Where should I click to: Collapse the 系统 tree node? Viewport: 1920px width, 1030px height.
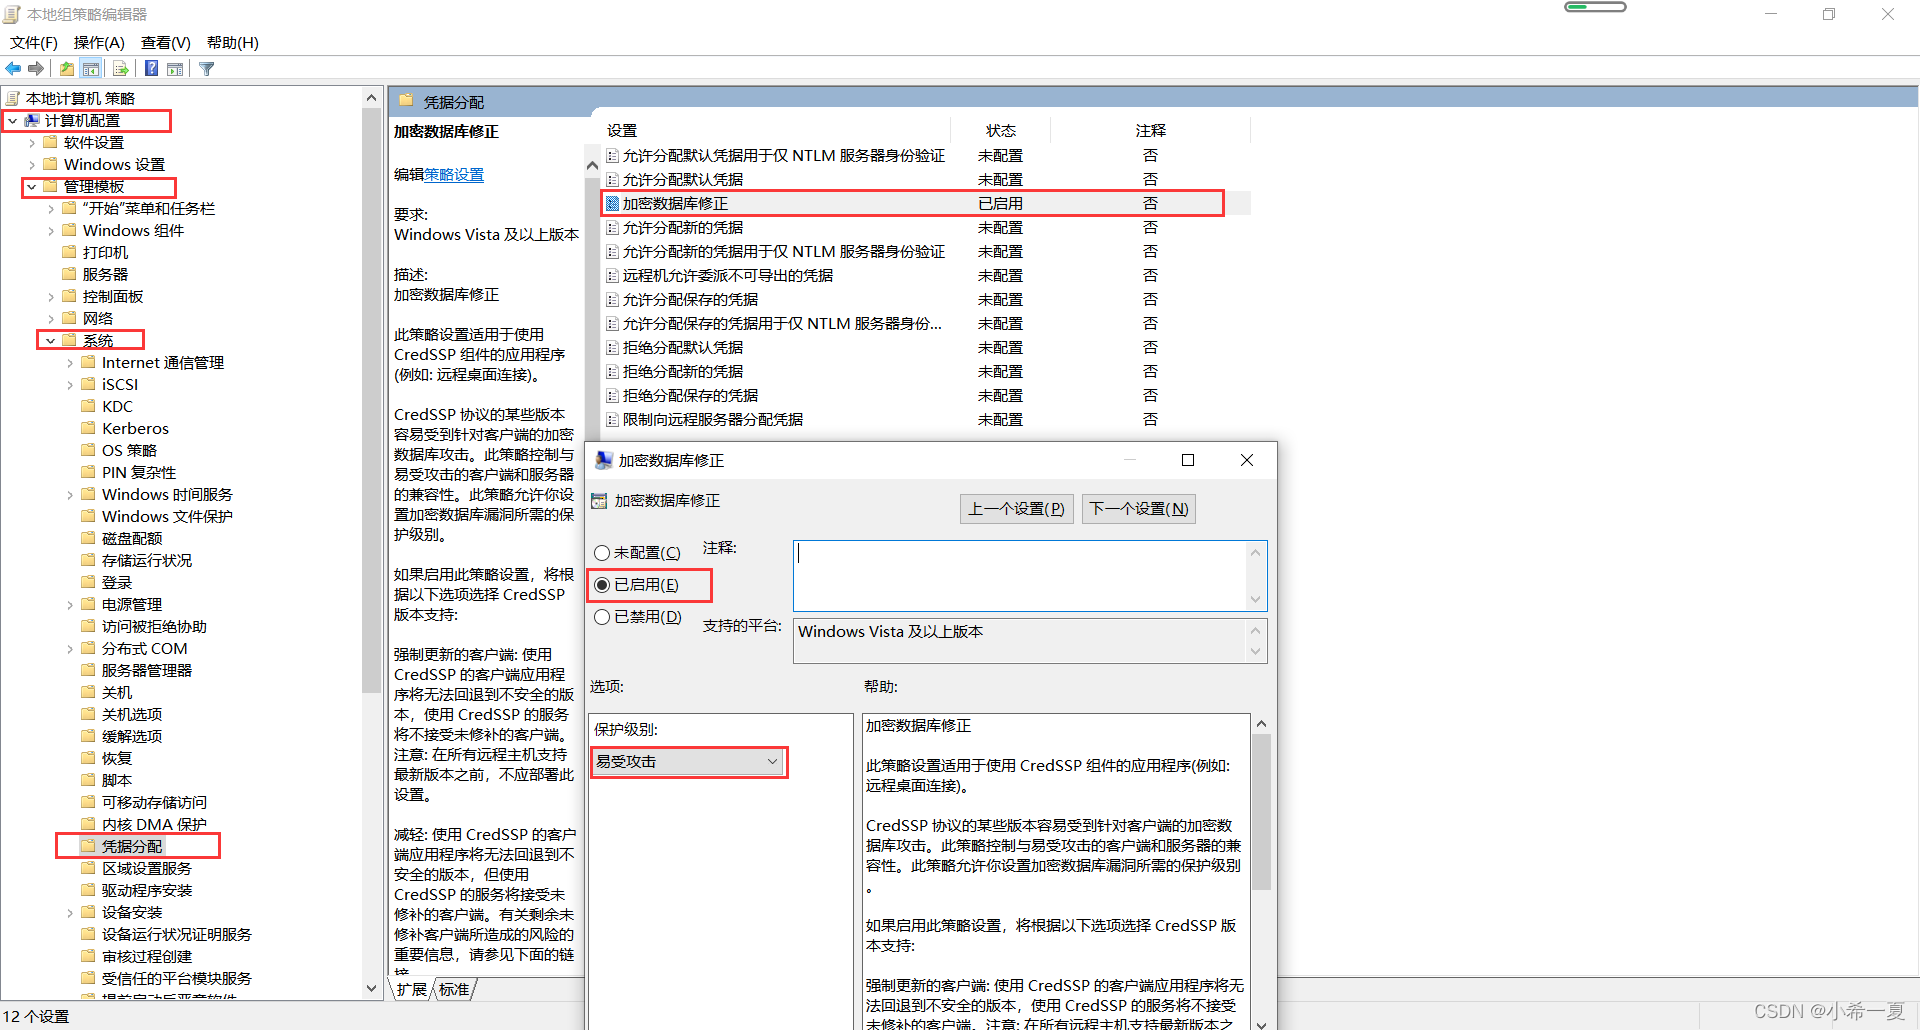(x=50, y=341)
